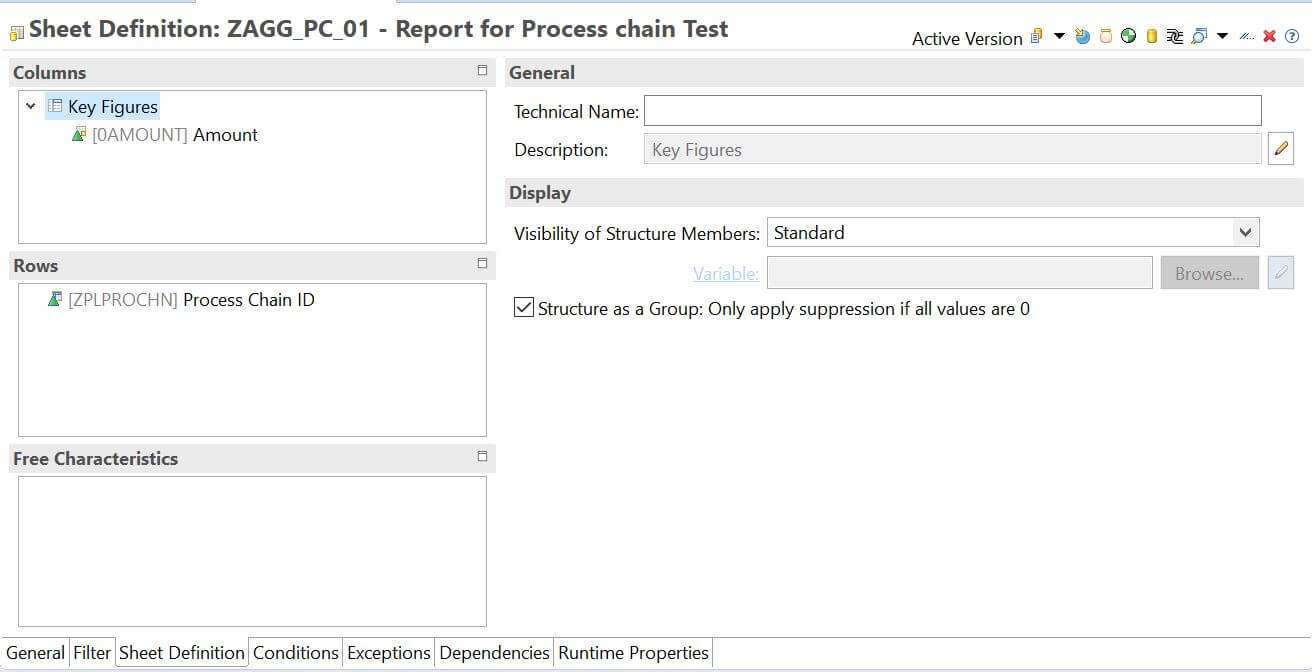Open the dropdown arrow next to the copy icon

click(x=1060, y=35)
